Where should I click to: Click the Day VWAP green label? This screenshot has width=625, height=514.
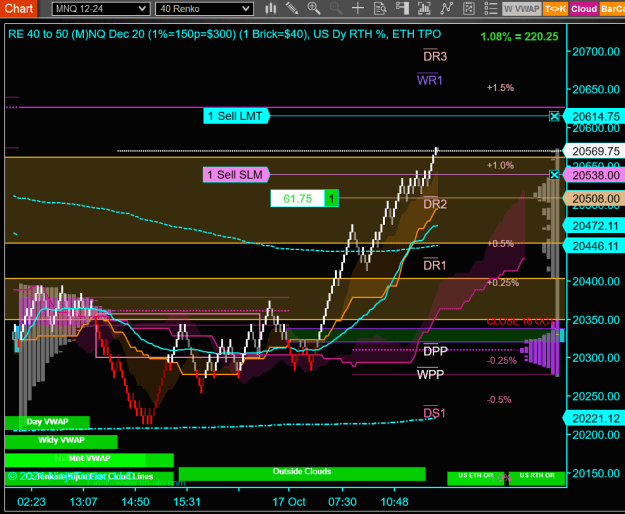click(x=47, y=422)
